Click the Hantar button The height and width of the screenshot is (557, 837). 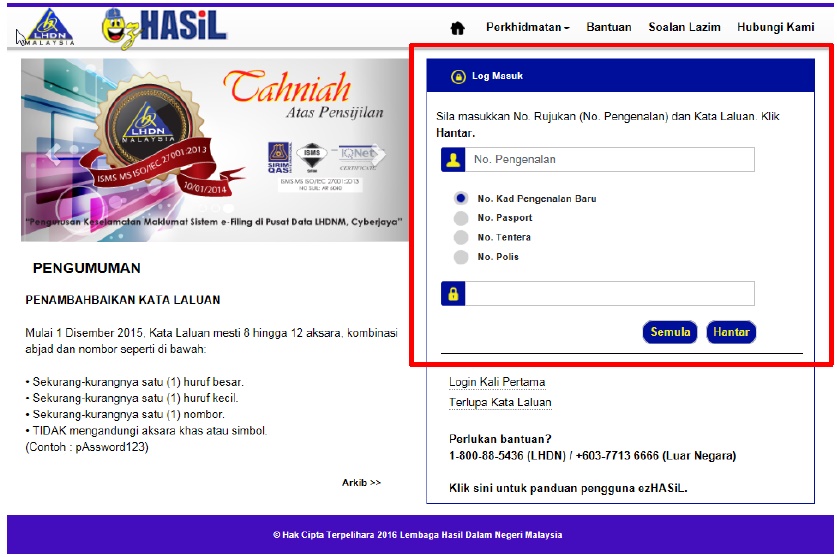point(731,332)
